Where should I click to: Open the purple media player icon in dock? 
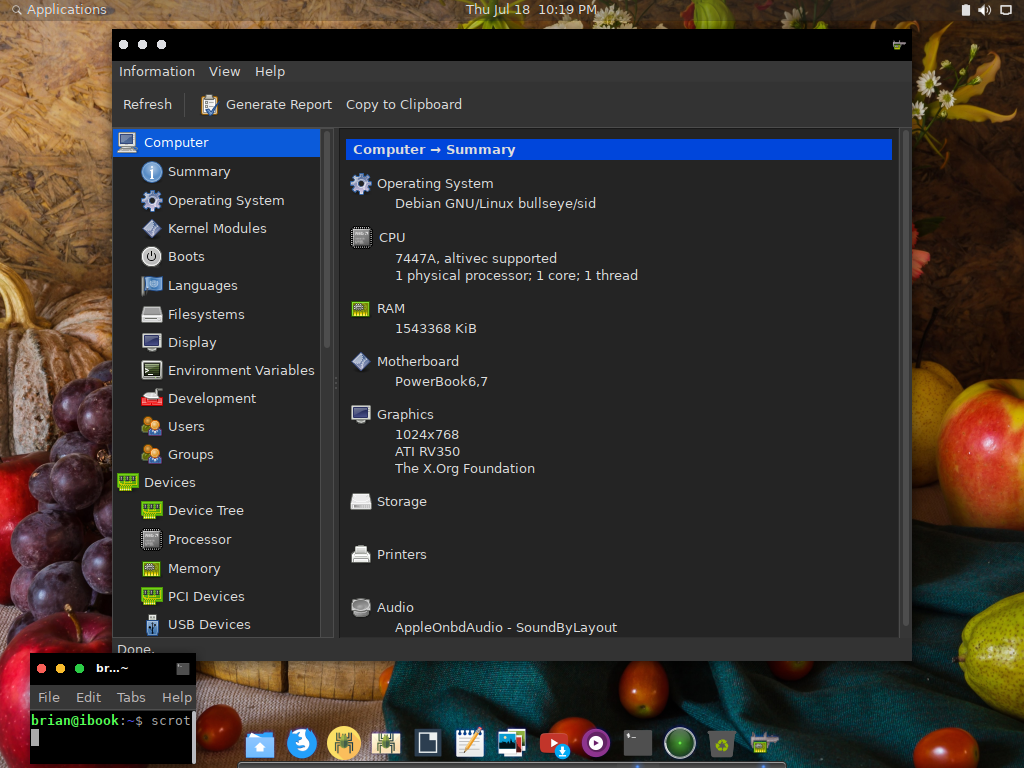[596, 743]
